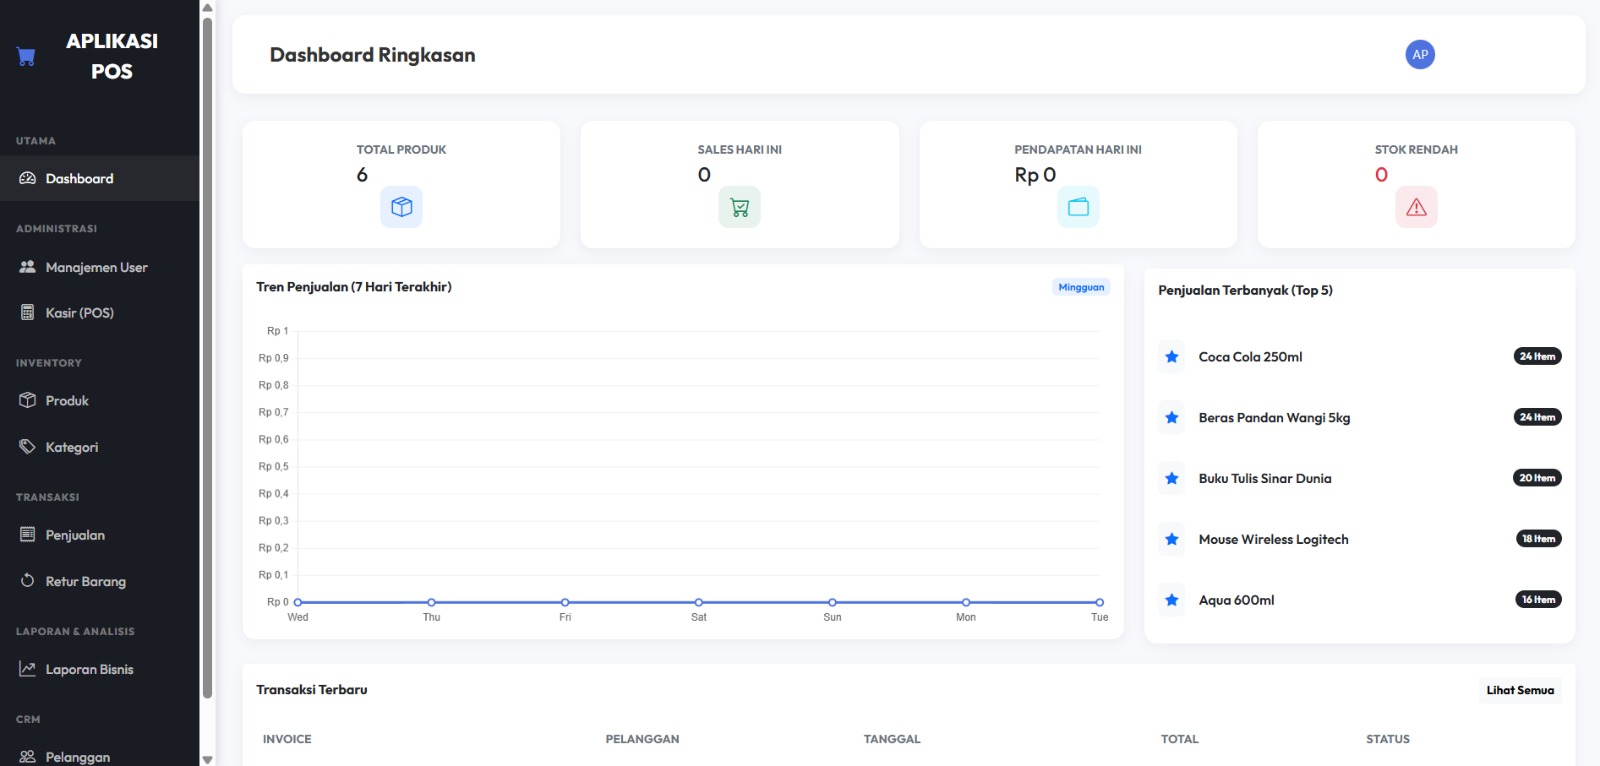This screenshot has width=1600, height=766.
Task: Click the AP user avatar
Action: click(x=1420, y=55)
